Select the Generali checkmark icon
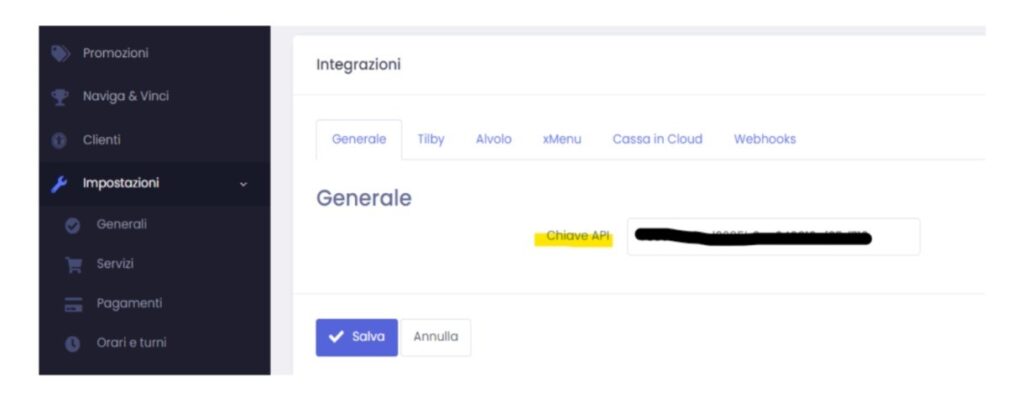Viewport: 1024px width, 403px height. click(72, 225)
